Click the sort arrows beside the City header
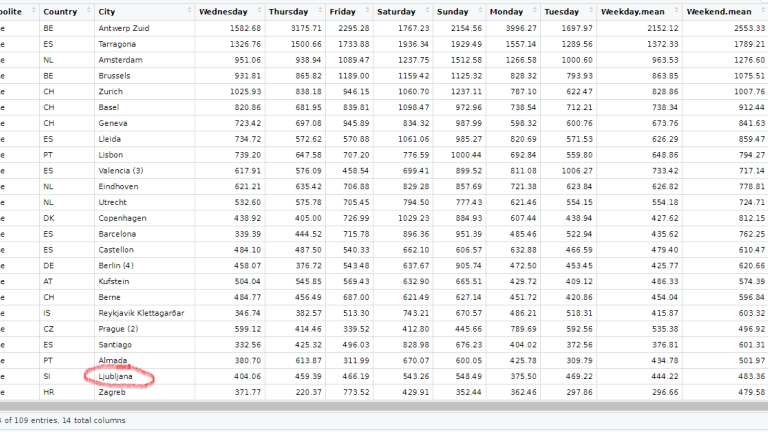Viewport: 768px width, 432px height. pos(188,12)
